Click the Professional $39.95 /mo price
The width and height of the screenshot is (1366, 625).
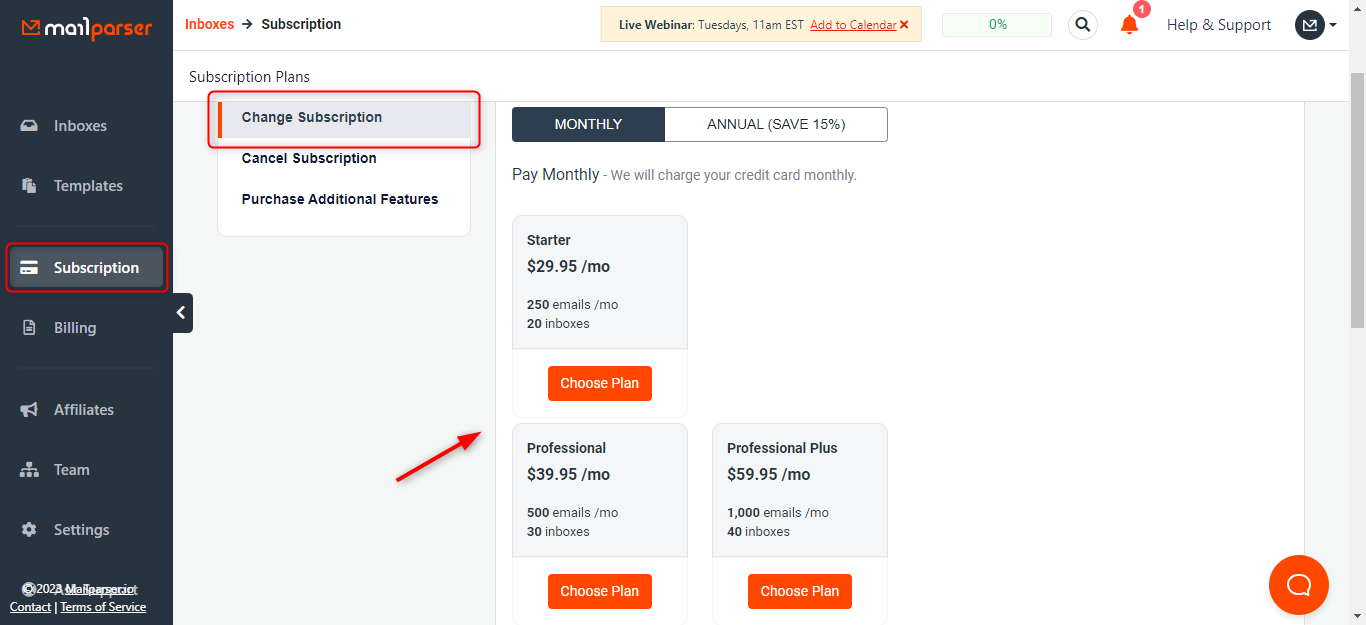click(568, 475)
